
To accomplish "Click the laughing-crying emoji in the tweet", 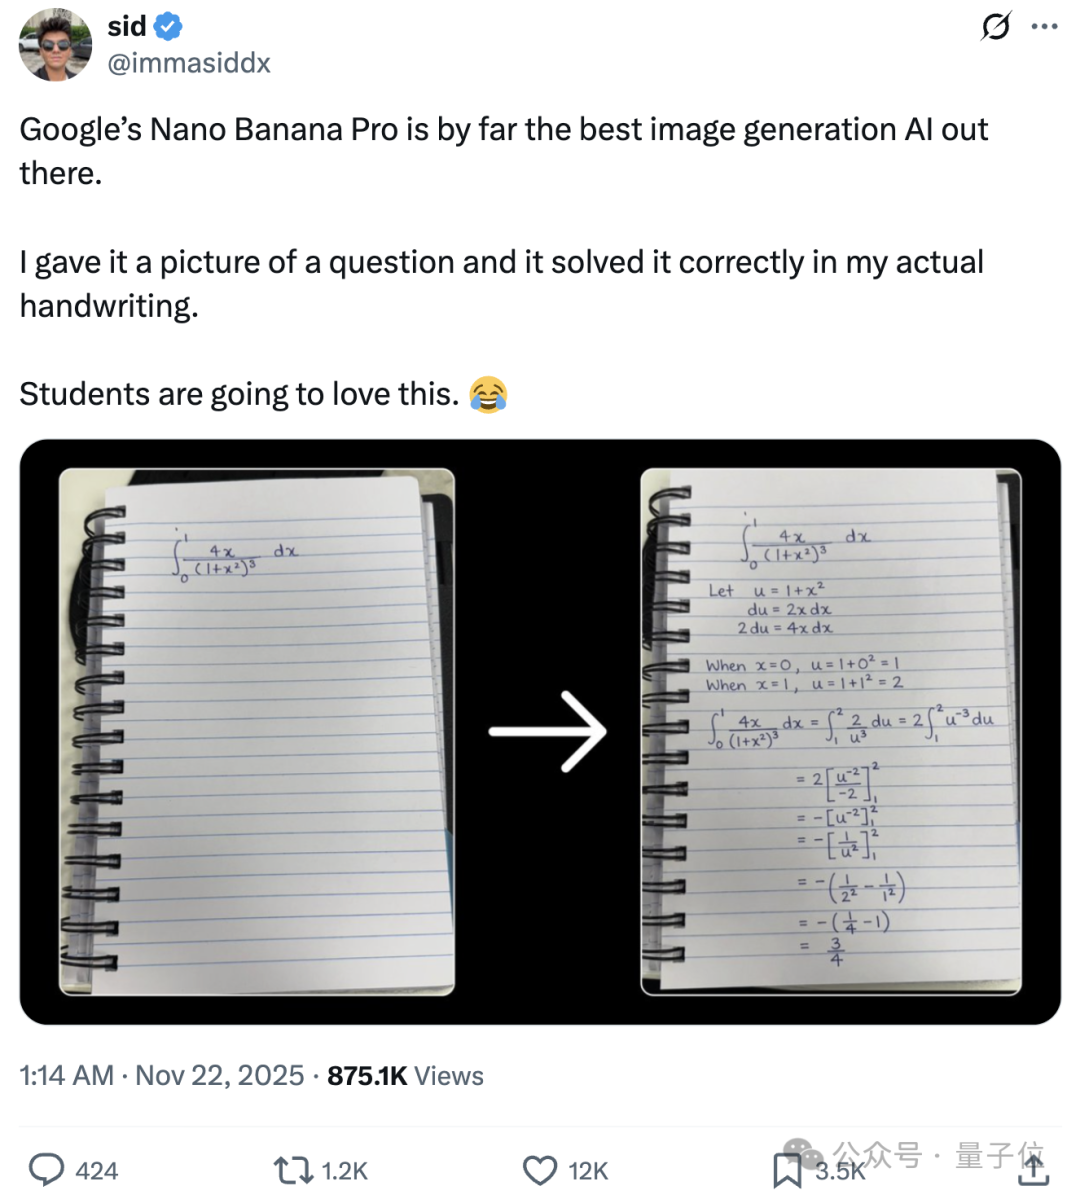I will pos(488,395).
